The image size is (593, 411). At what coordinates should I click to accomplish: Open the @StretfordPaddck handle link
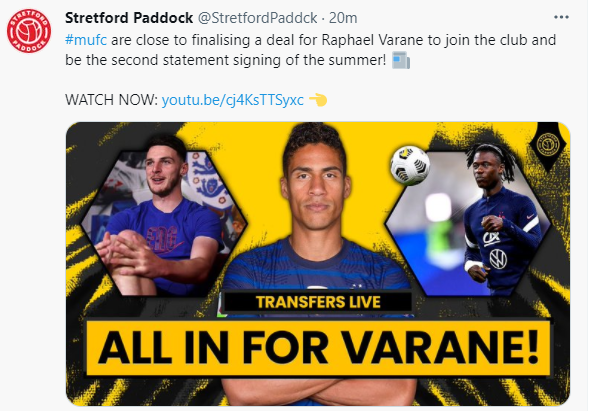258,18
